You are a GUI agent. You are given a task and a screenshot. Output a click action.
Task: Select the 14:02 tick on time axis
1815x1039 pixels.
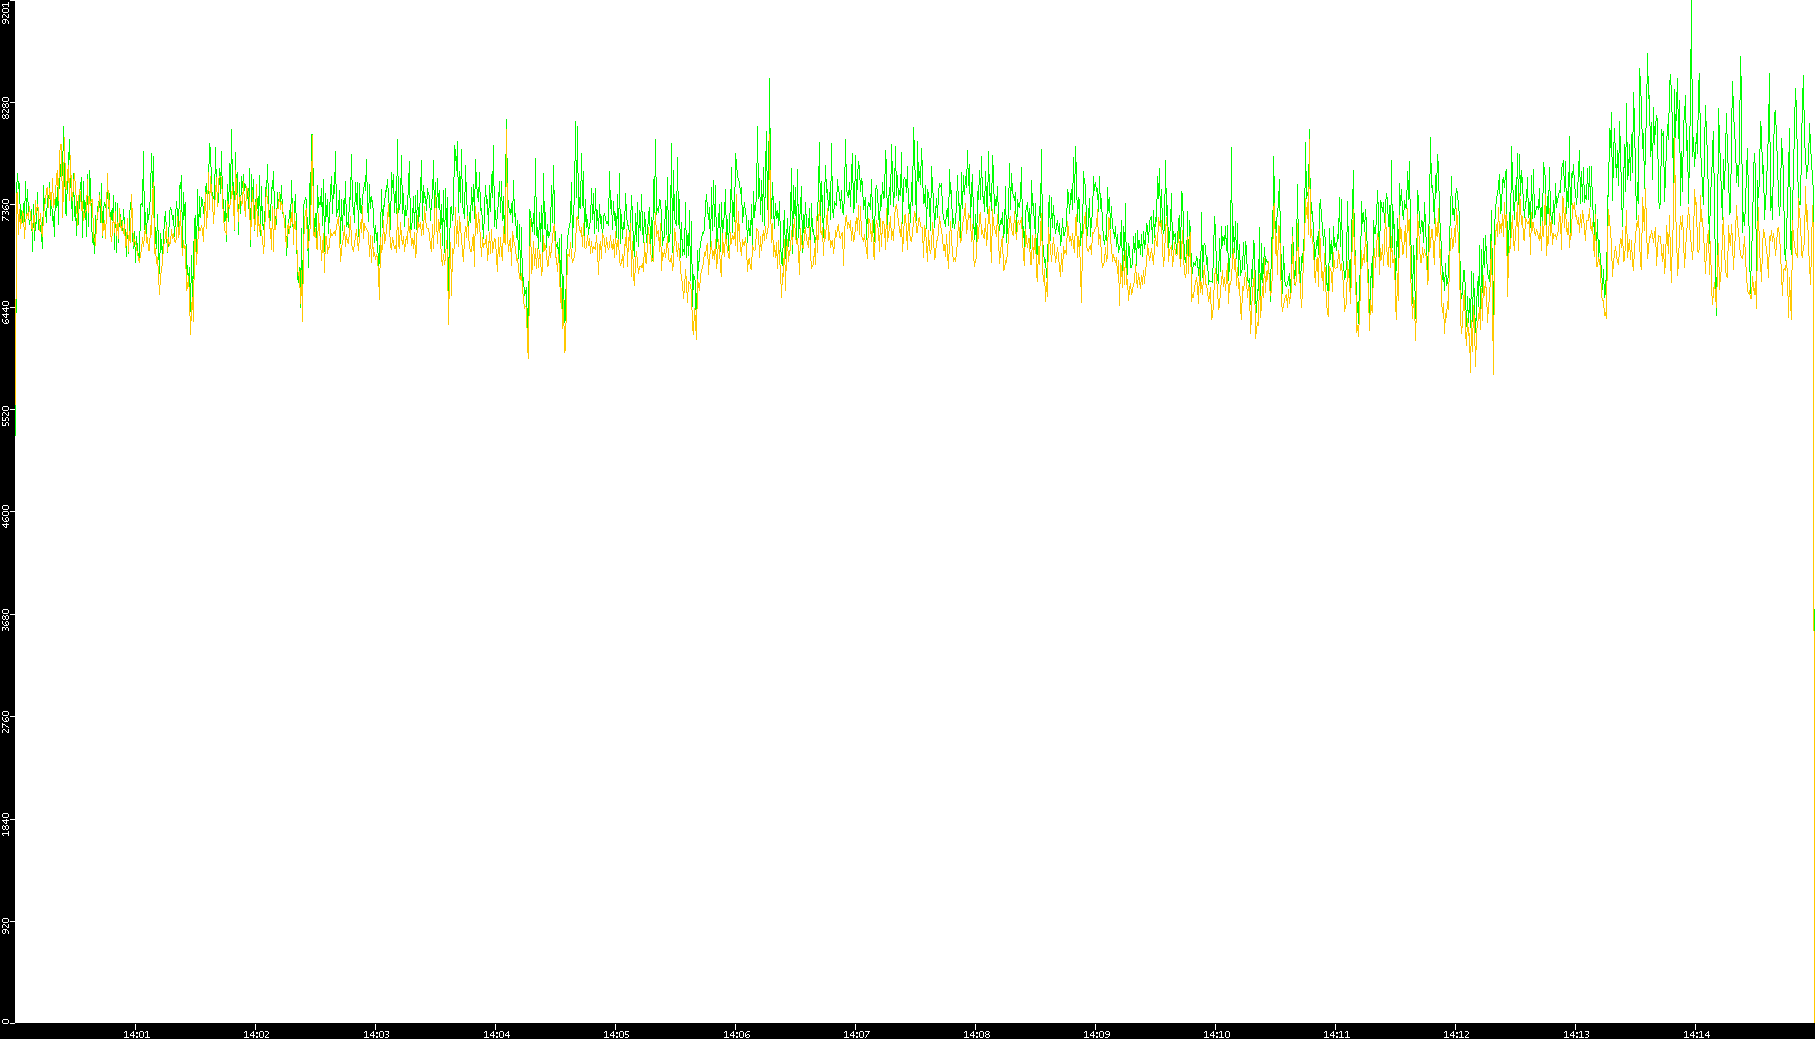click(x=256, y=1033)
